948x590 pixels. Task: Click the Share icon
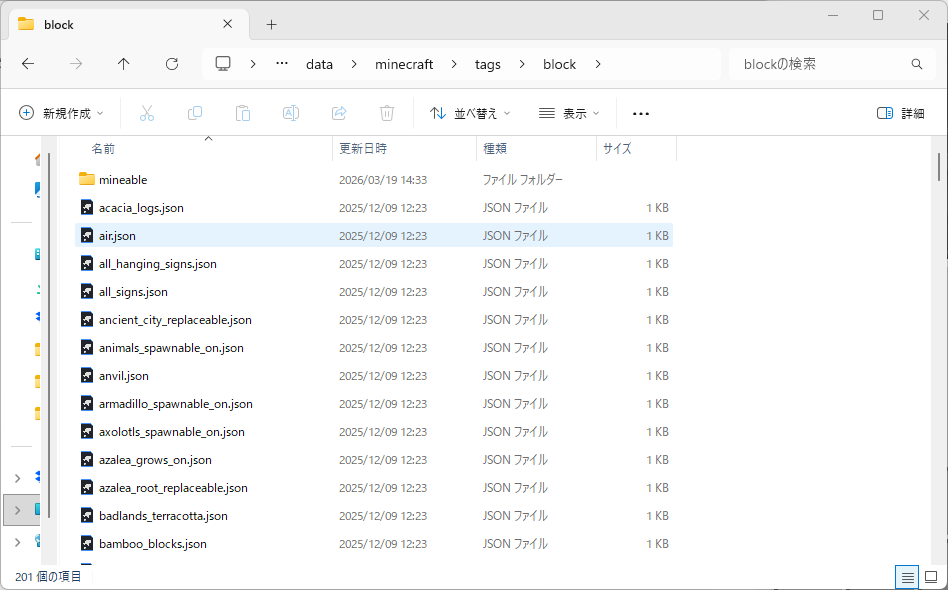pos(339,112)
